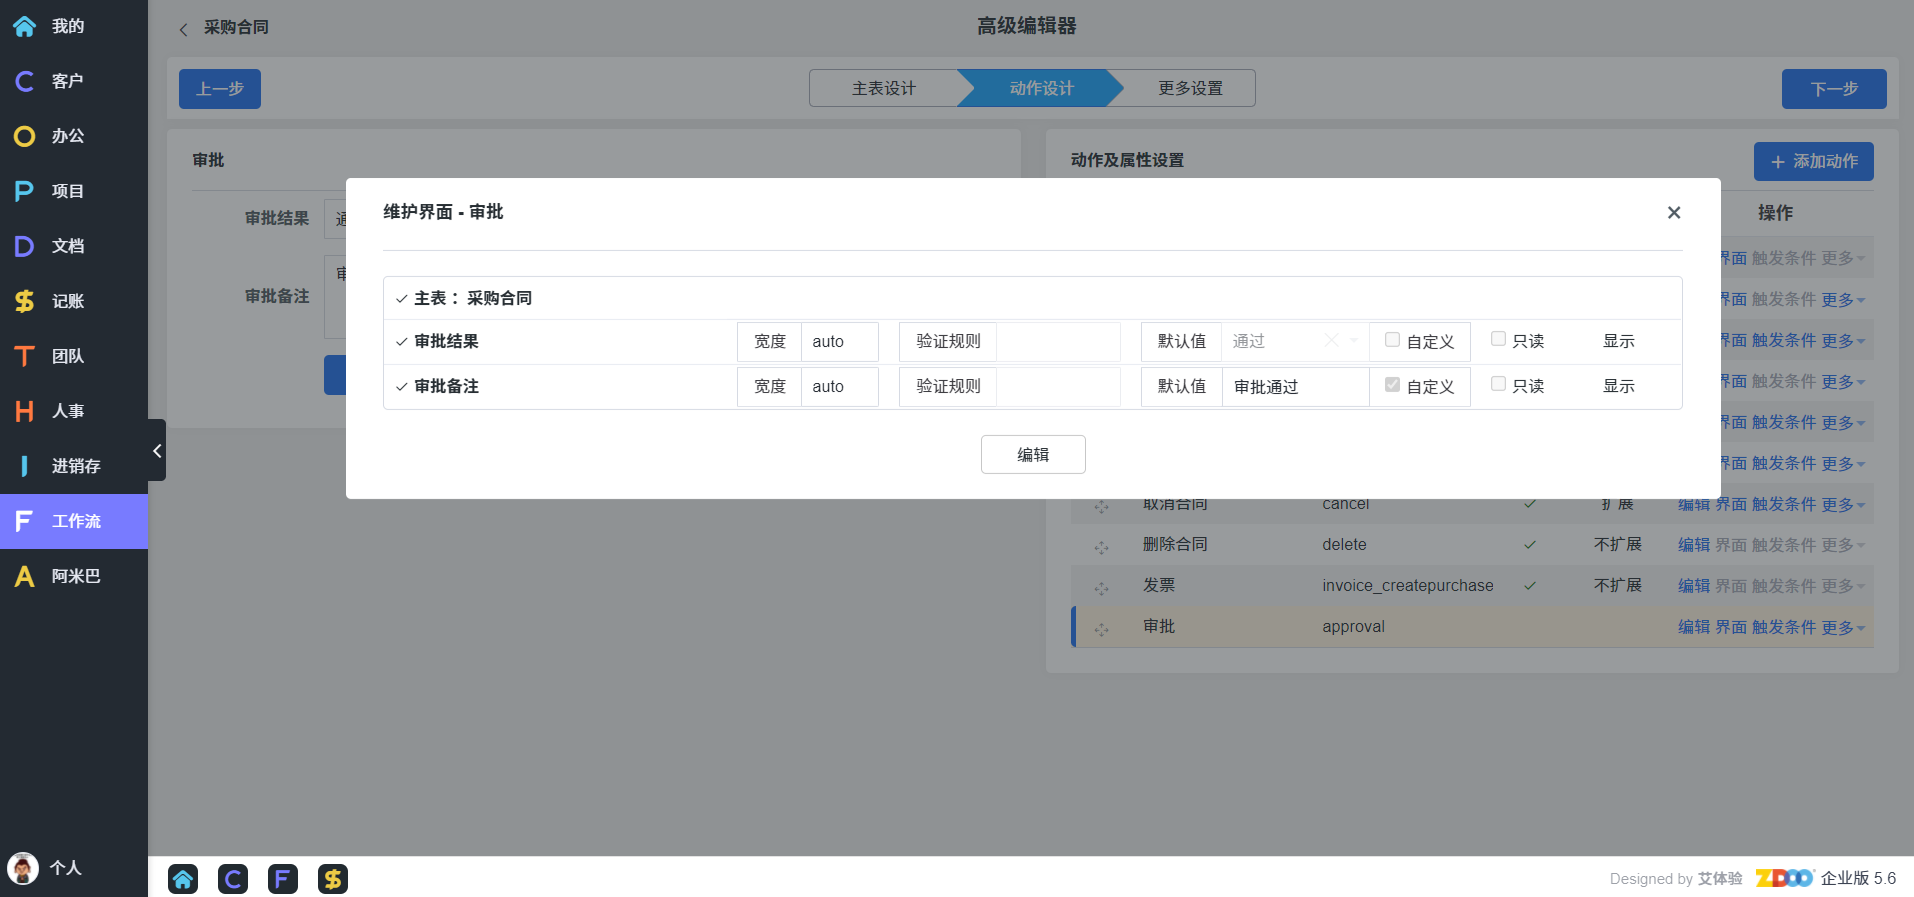Click the workflow F icon in bottom taskbar
Screen dimensions: 1914x897
pyautogui.click(x=283, y=879)
